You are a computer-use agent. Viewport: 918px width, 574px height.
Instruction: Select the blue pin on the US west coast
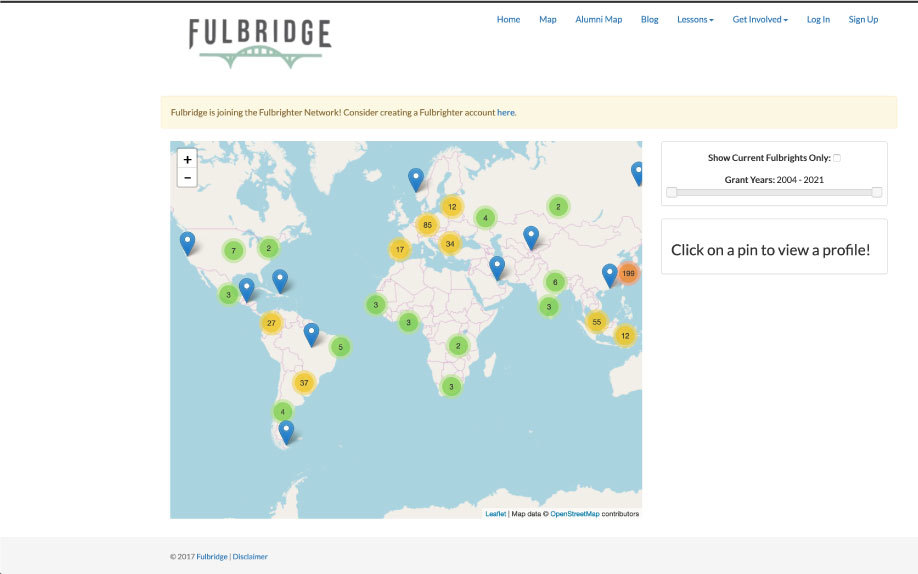click(187, 243)
